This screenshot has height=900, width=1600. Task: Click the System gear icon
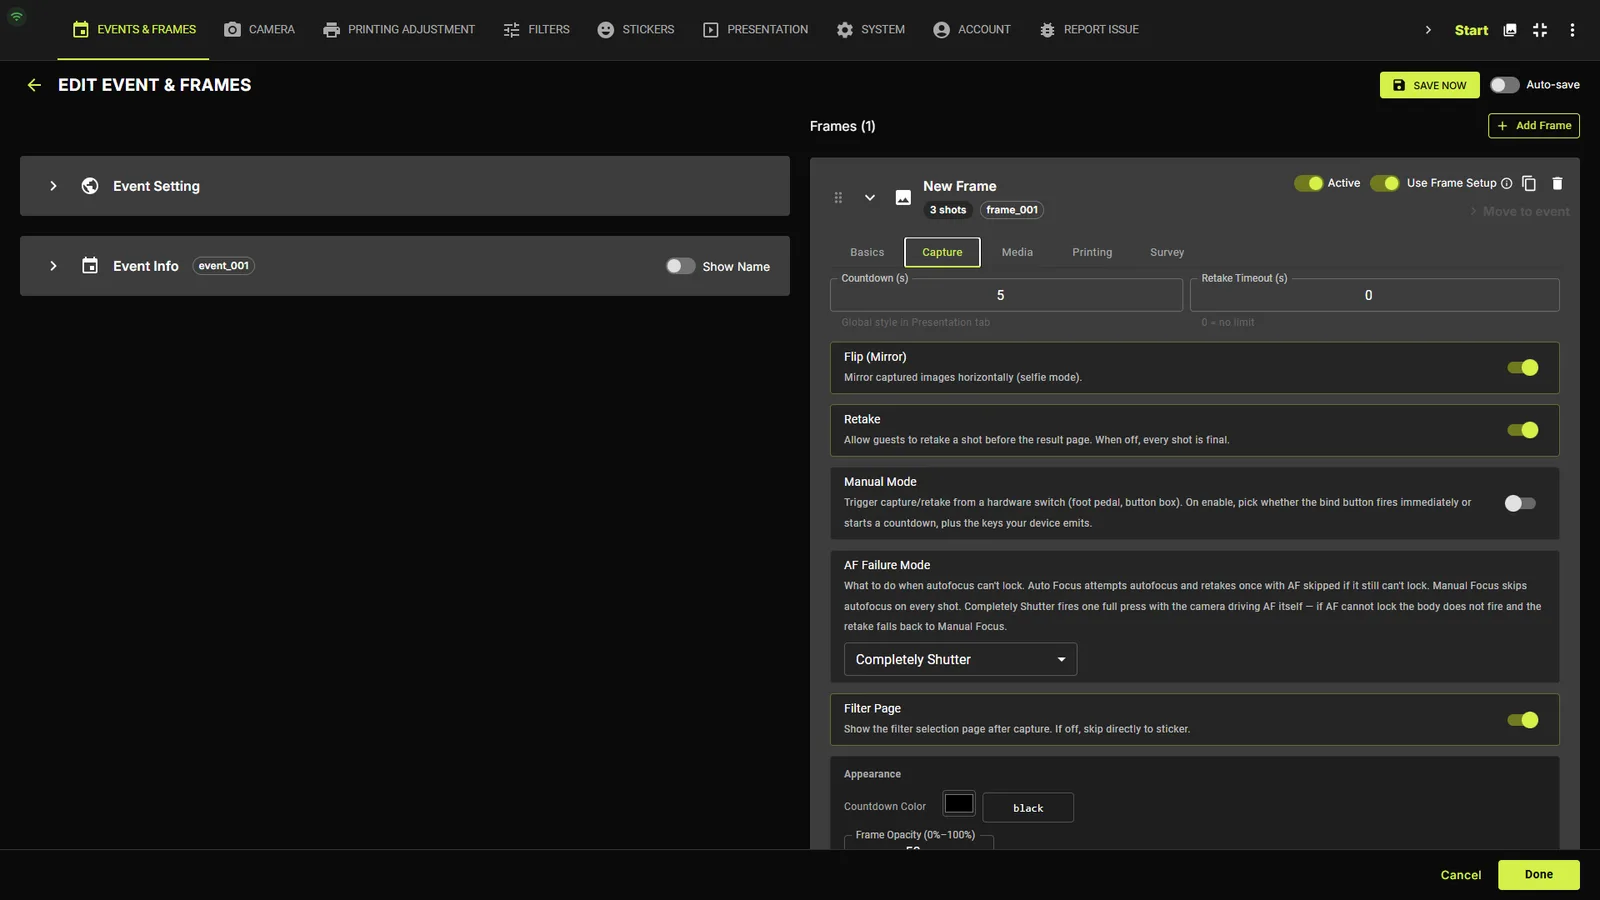coord(845,30)
